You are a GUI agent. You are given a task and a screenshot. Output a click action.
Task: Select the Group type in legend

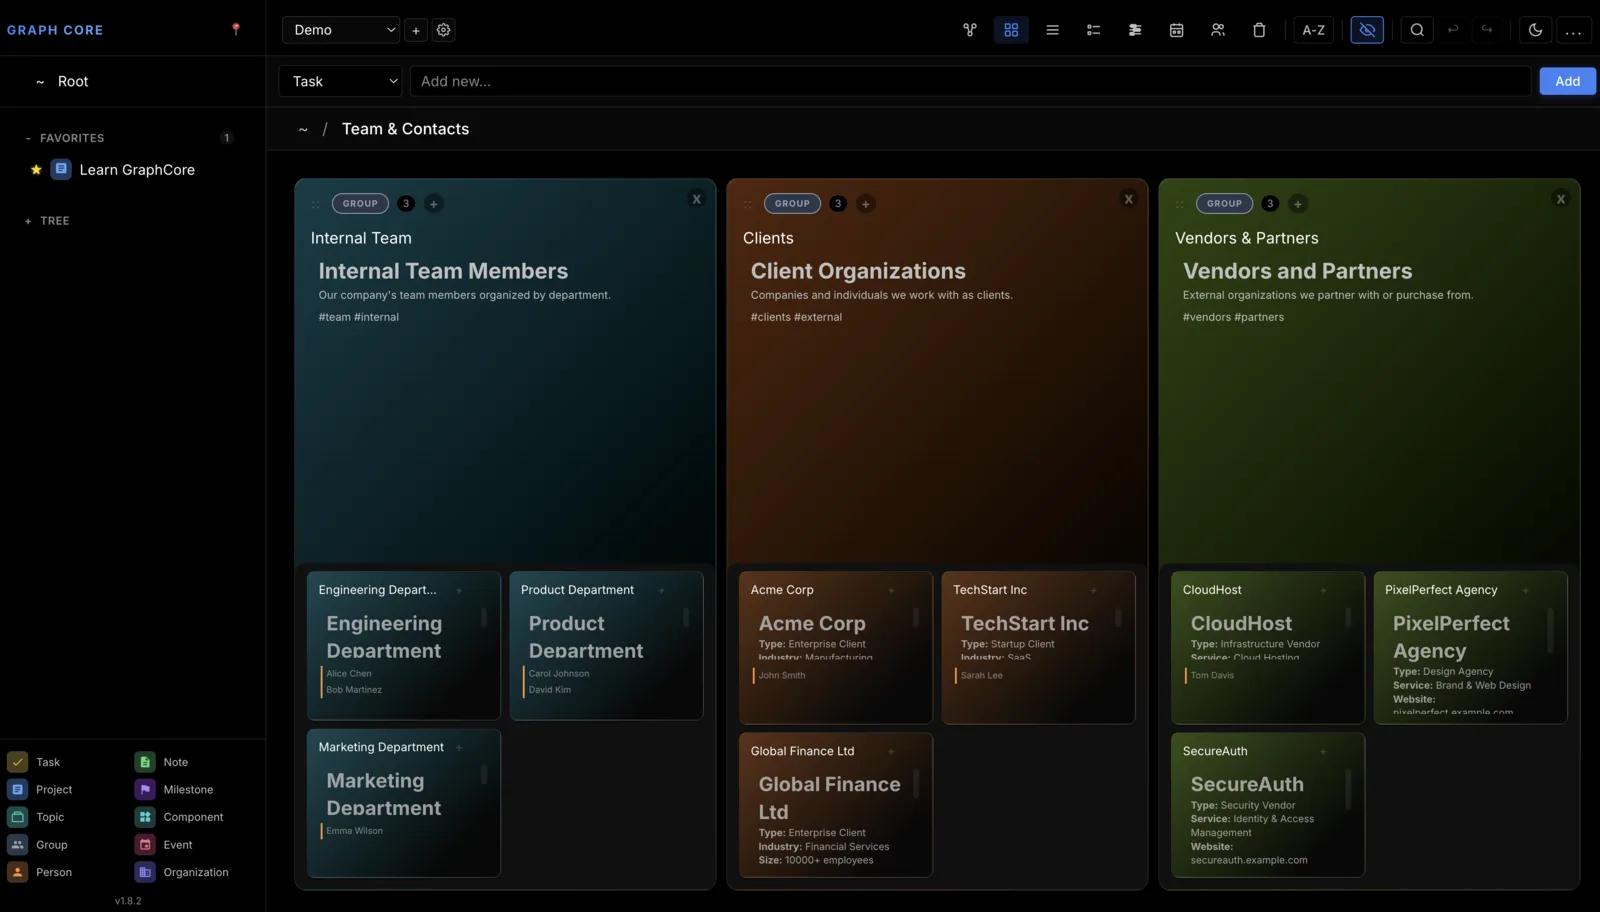point(38,845)
